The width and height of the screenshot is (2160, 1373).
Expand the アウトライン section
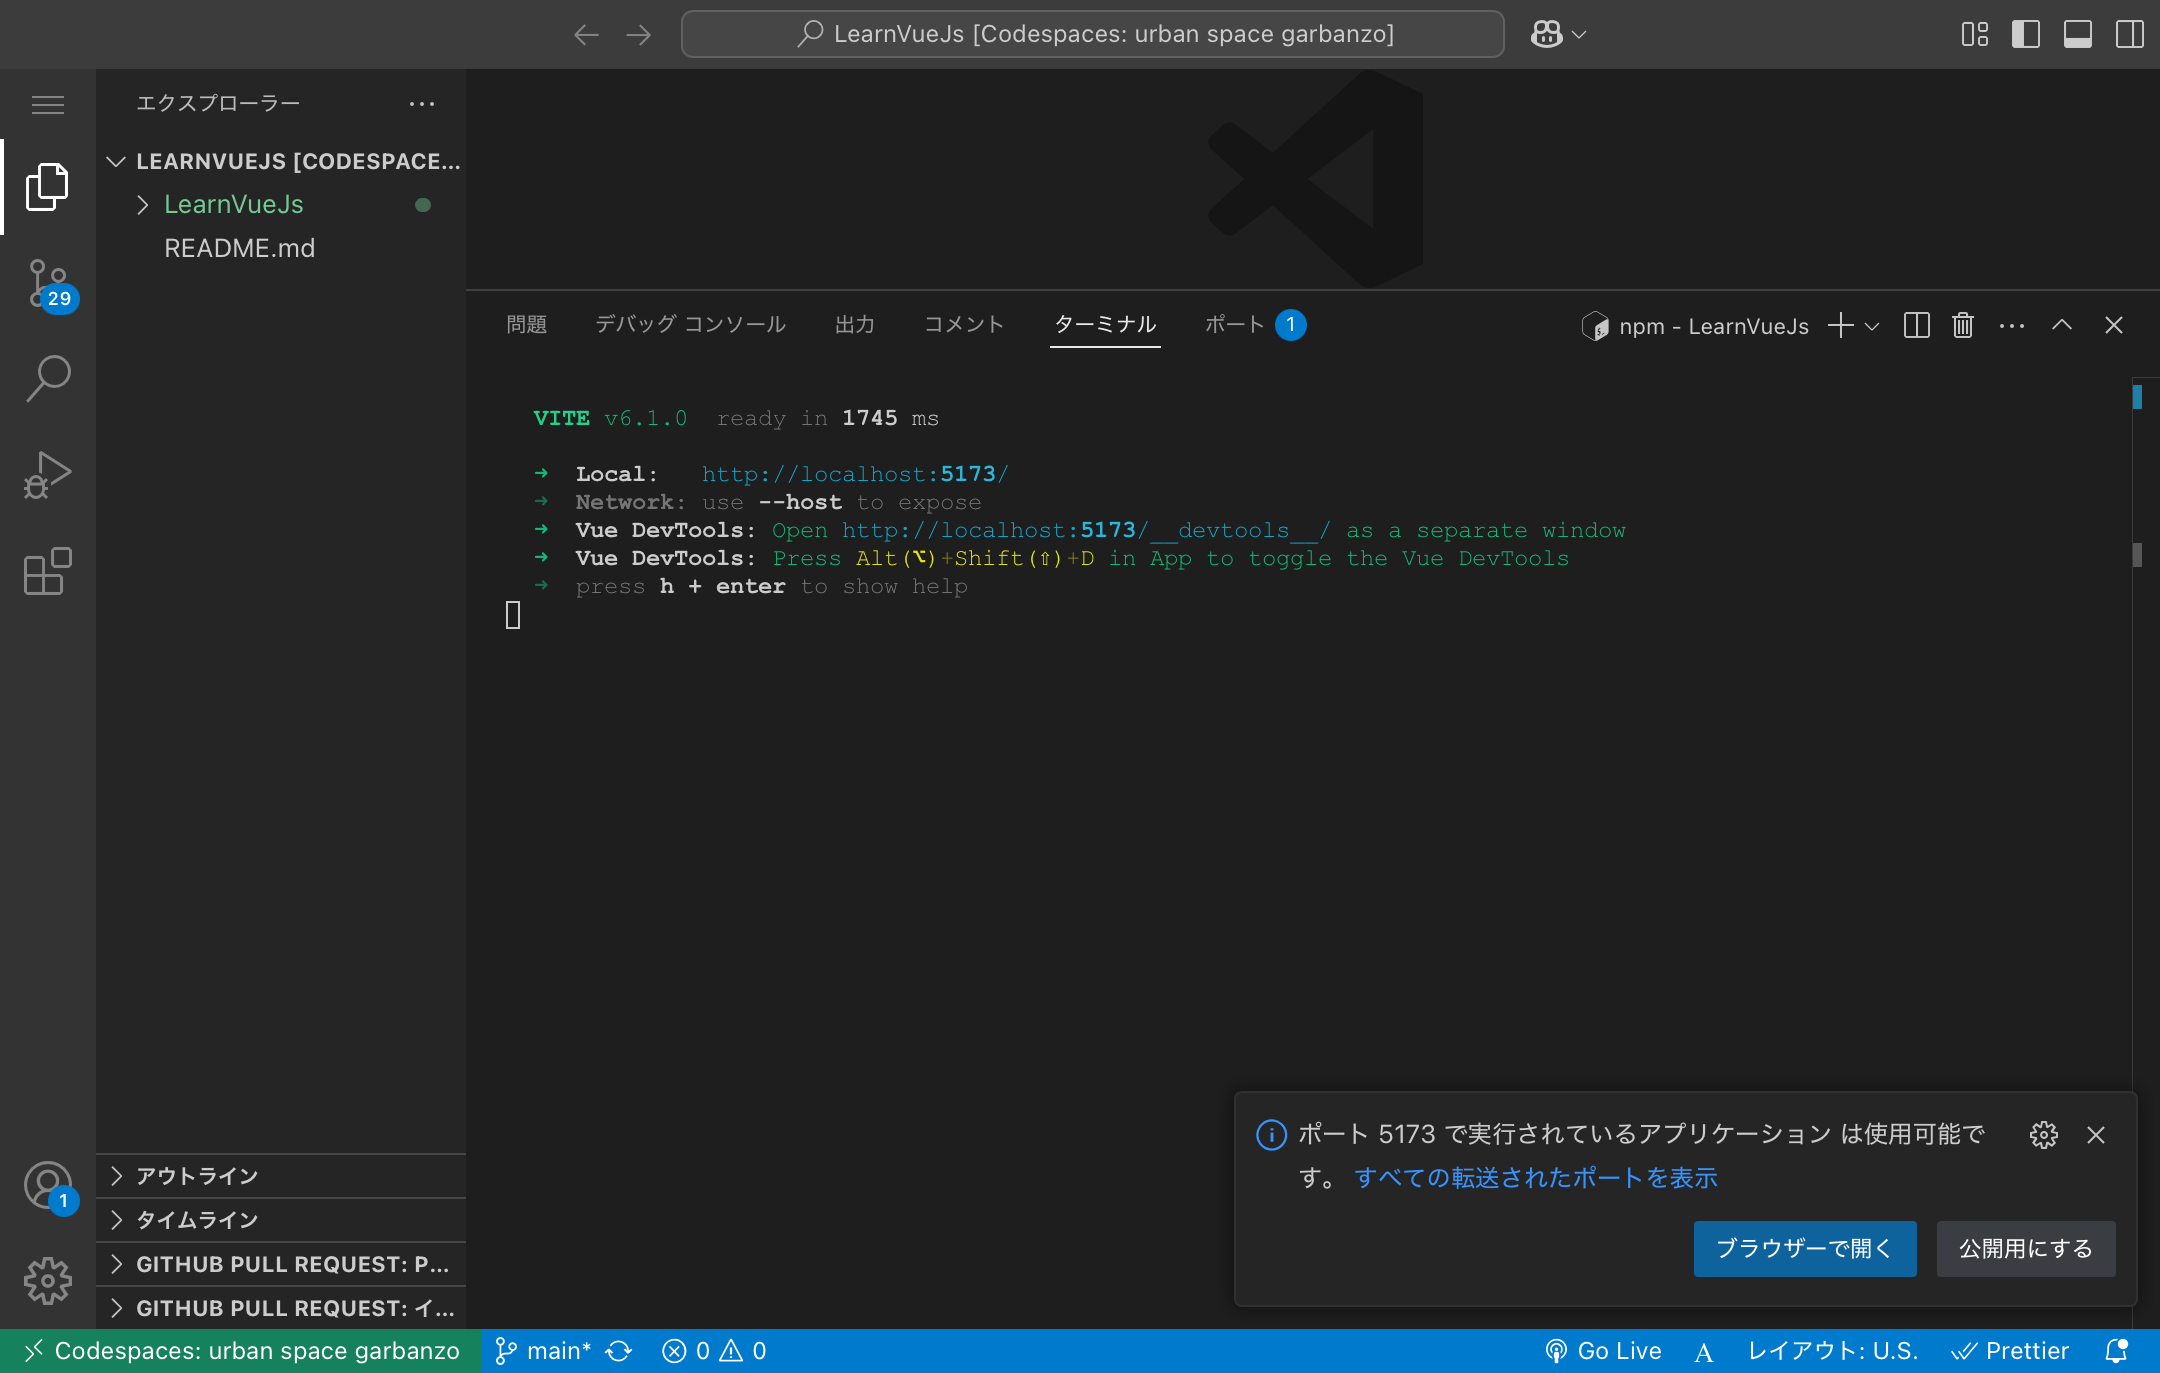(x=197, y=1176)
